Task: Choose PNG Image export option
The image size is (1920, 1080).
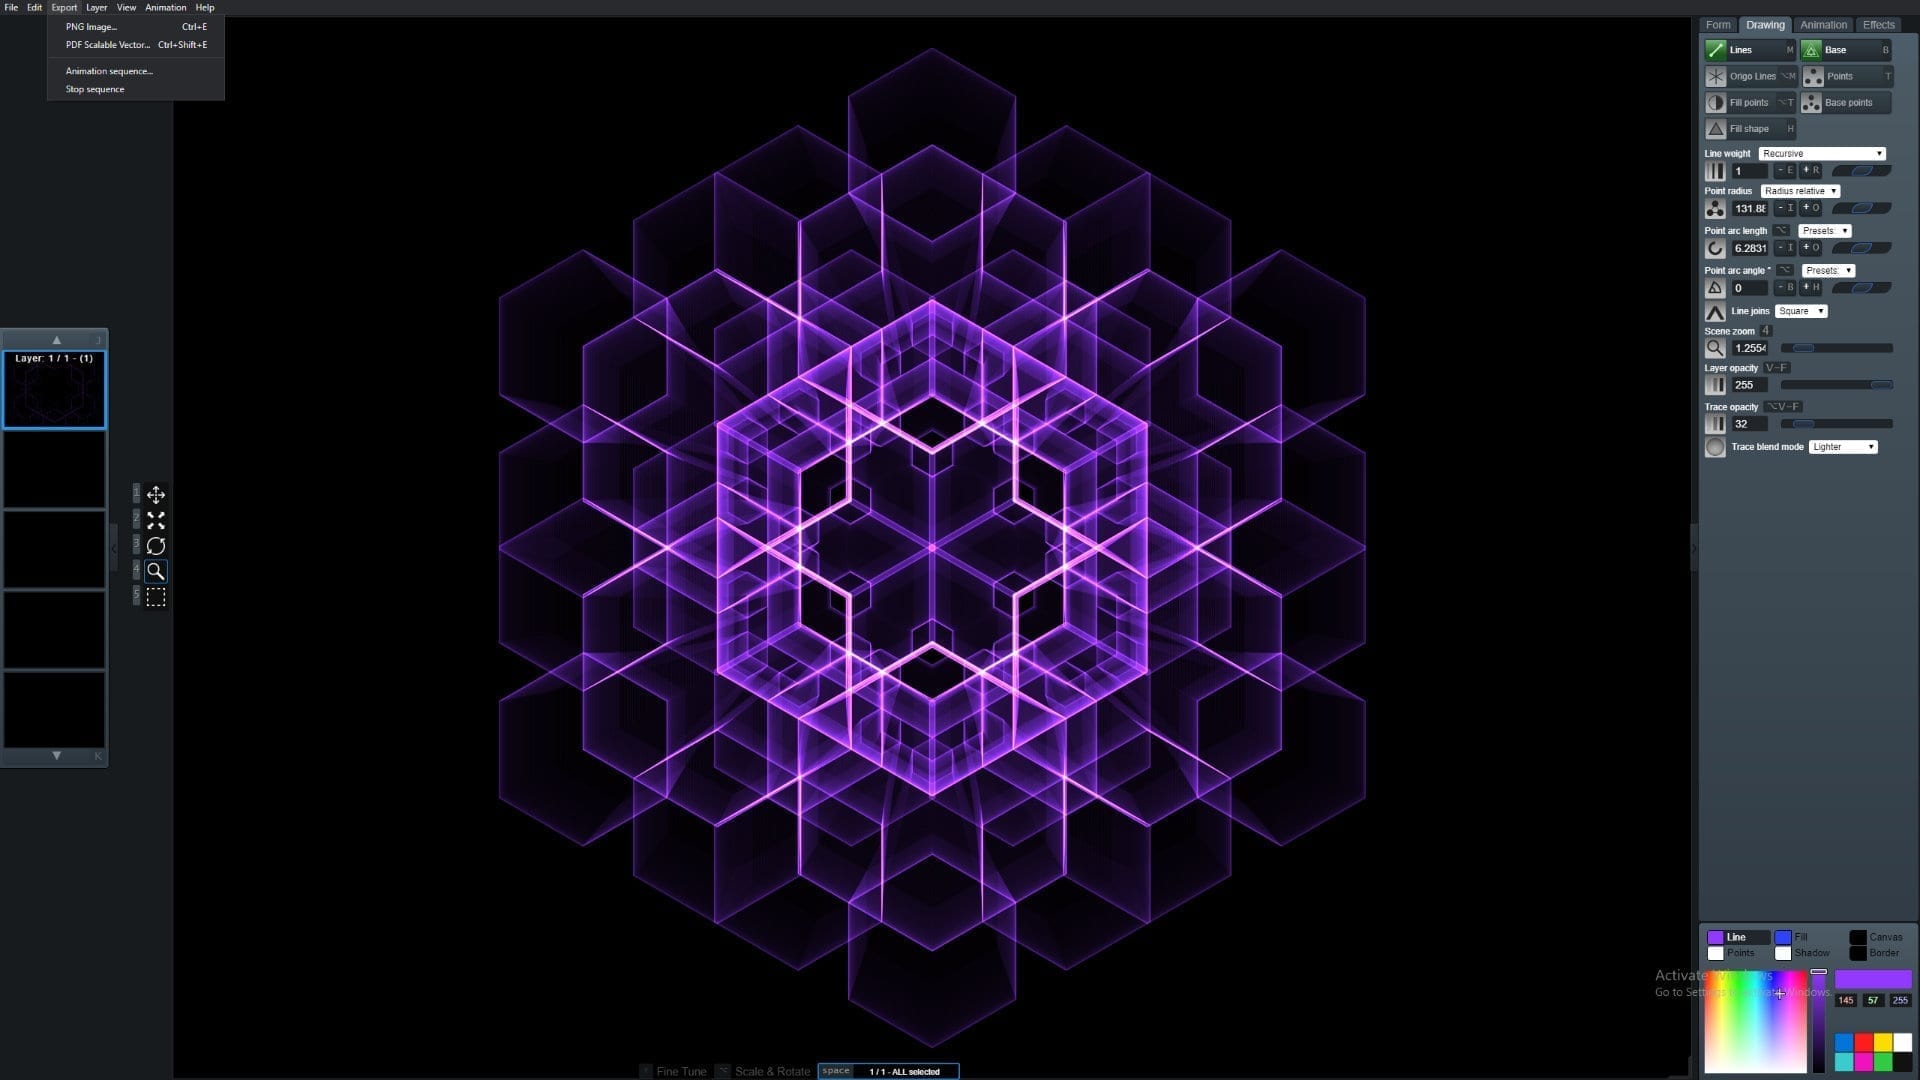Action: pyautogui.click(x=136, y=27)
